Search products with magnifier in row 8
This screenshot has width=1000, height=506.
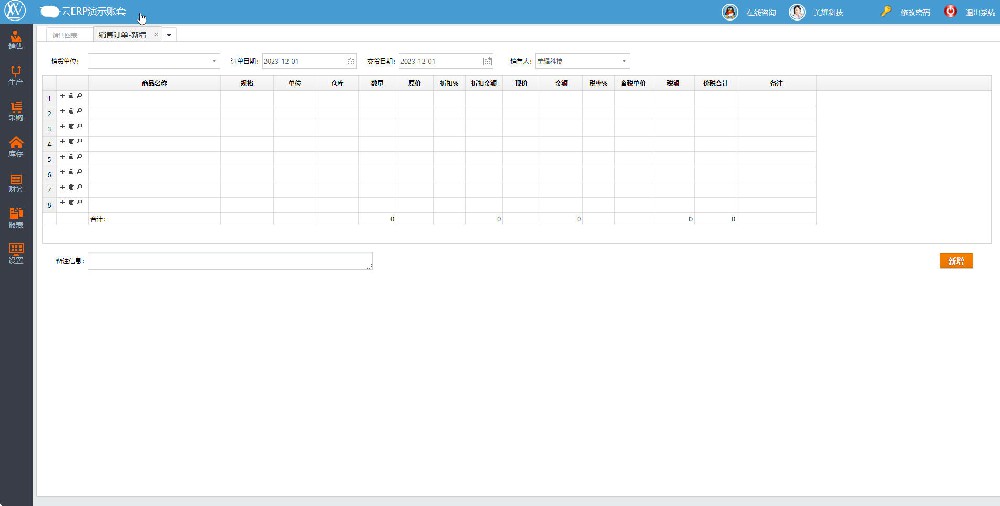pyautogui.click(x=80, y=203)
